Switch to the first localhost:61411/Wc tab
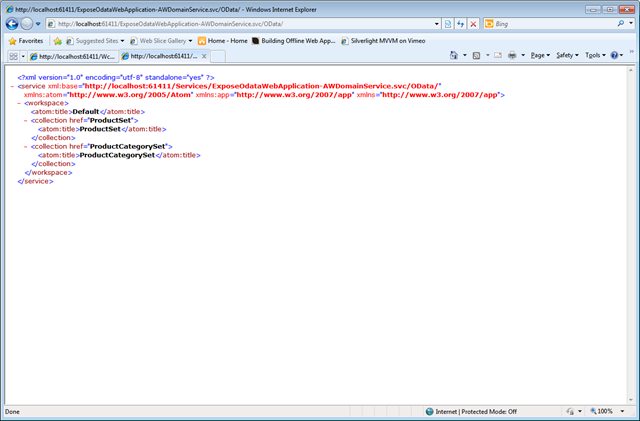640x421 pixels. click(73, 56)
